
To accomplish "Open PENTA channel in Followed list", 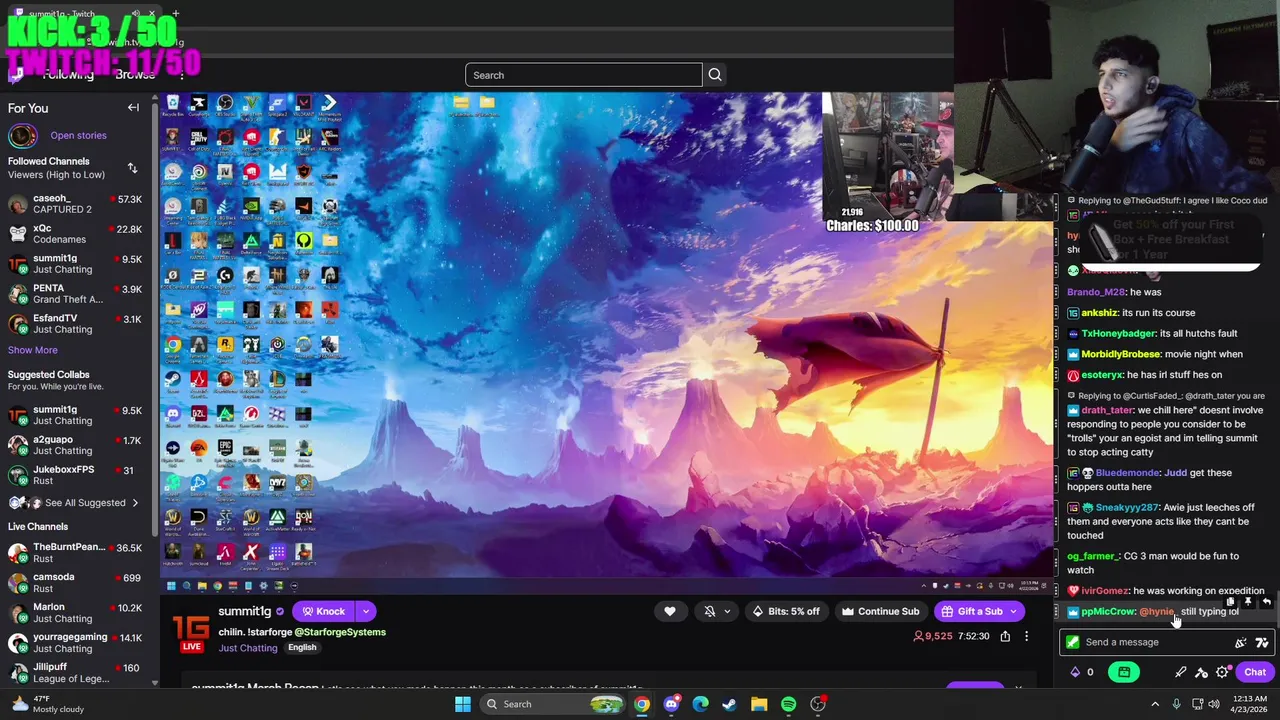I will [75, 294].
